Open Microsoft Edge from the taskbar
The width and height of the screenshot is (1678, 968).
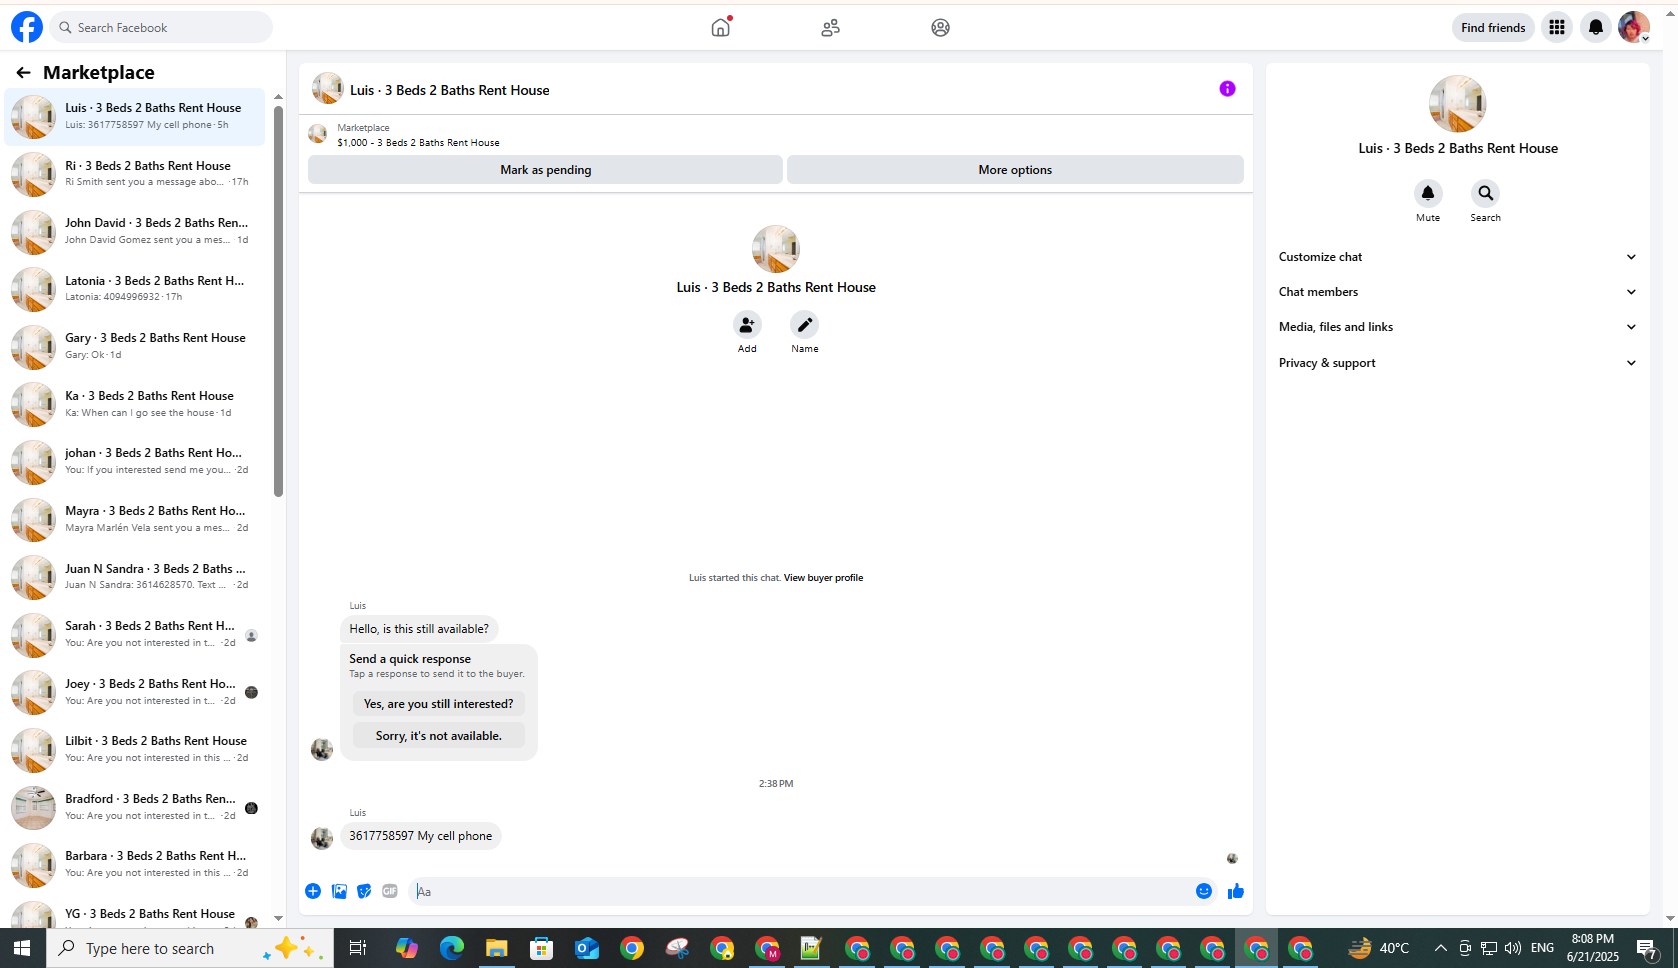tap(452, 948)
